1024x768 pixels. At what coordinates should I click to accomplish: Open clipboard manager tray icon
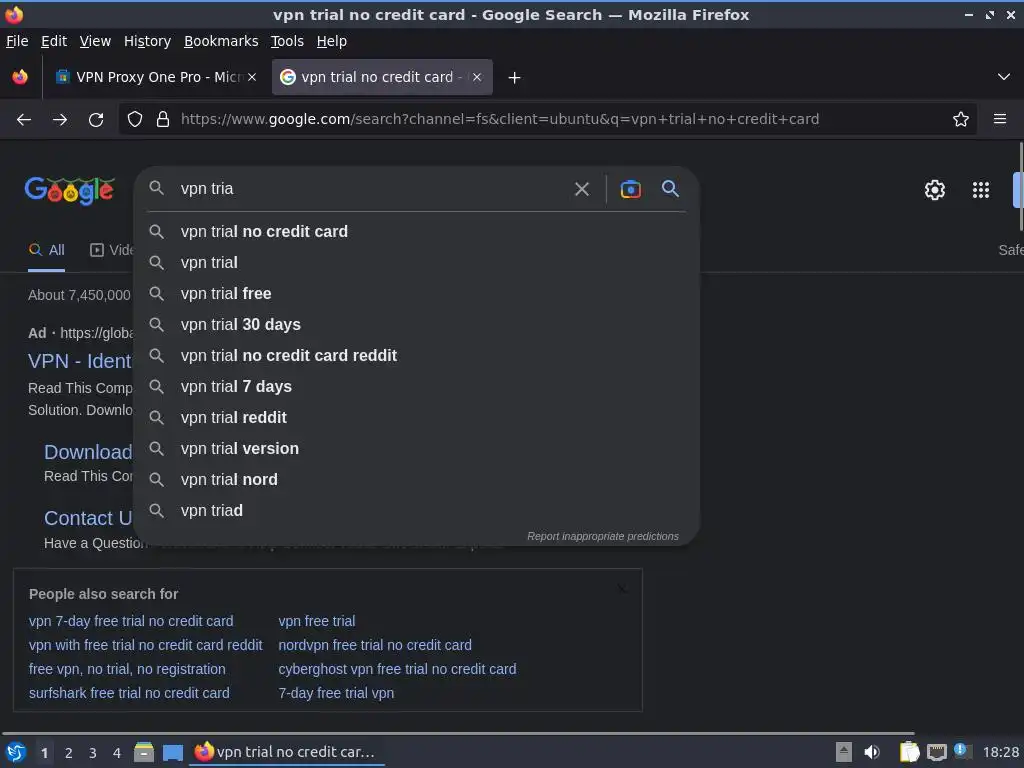pos(909,752)
